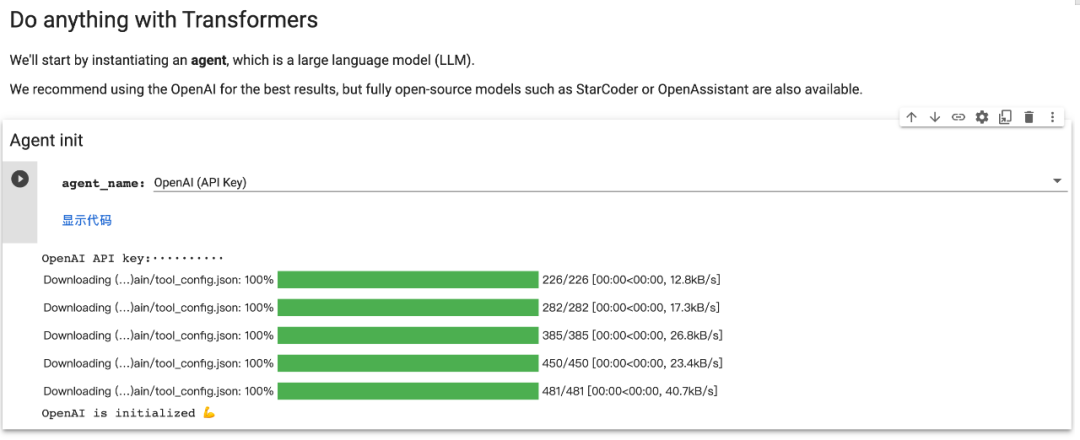Image resolution: width=1080 pixels, height=440 pixels.
Task: Open more cell actions (three dots)
Action: (1052, 117)
